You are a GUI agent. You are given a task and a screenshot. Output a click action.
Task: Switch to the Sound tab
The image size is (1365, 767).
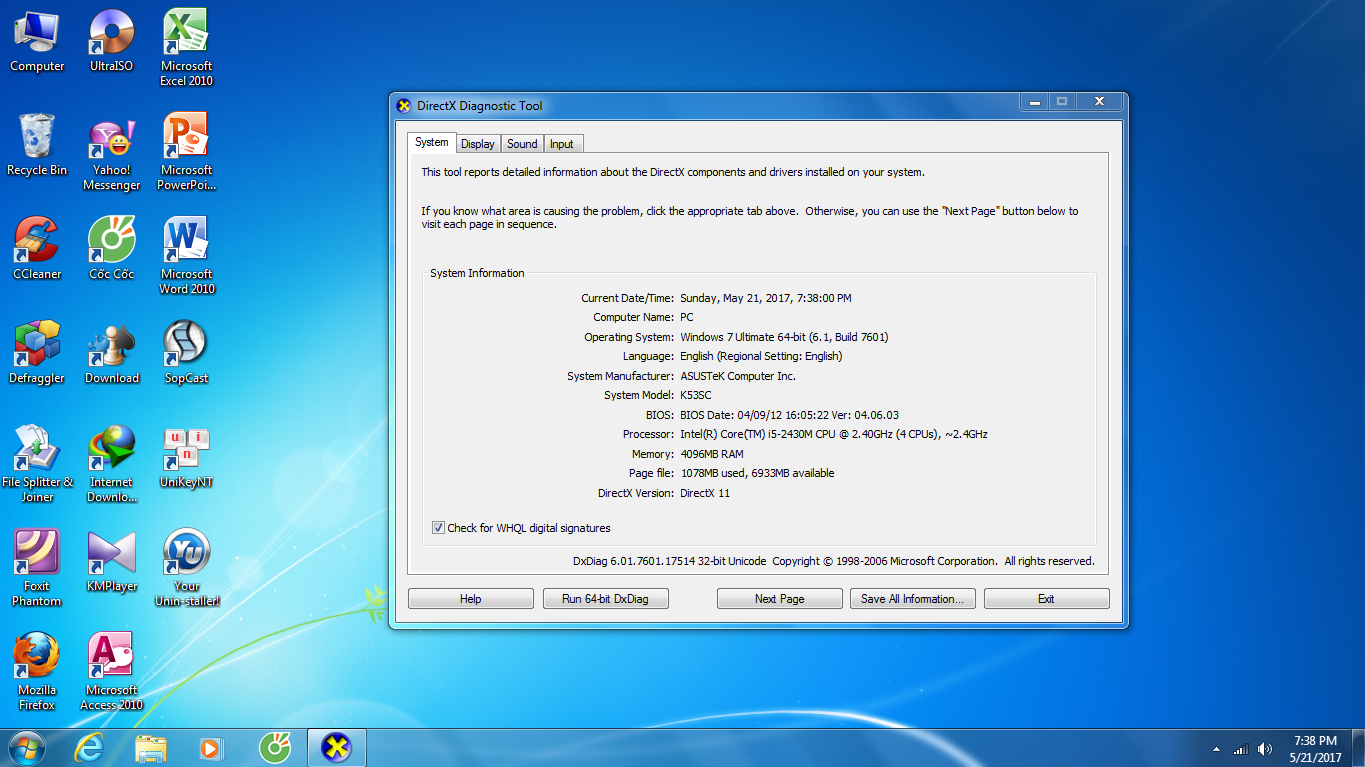tap(522, 144)
